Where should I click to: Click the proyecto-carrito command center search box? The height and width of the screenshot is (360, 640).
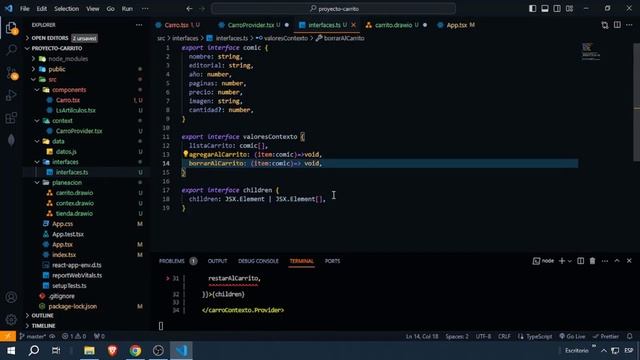pyautogui.click(x=333, y=9)
